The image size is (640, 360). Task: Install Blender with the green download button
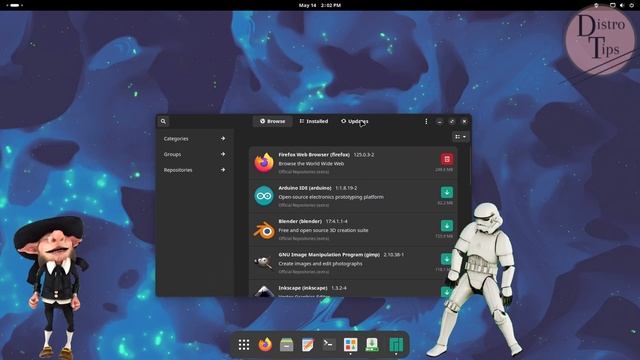pyautogui.click(x=447, y=226)
